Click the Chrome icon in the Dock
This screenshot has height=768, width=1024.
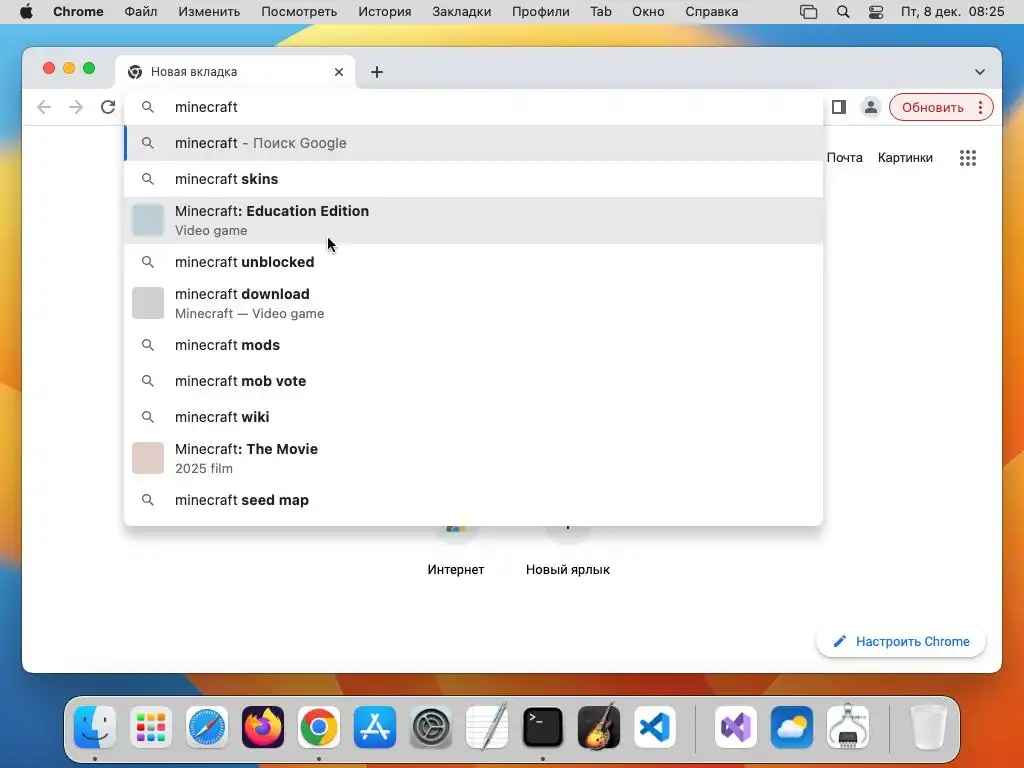click(x=319, y=727)
